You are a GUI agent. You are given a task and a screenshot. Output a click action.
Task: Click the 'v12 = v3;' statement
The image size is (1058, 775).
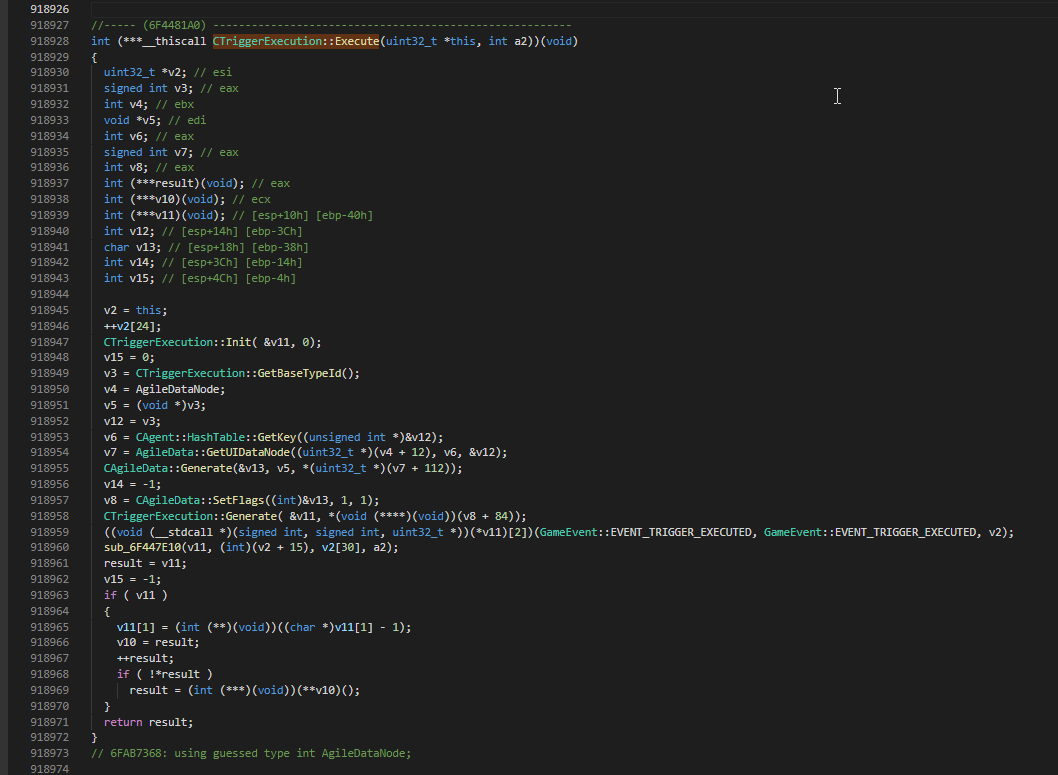pos(132,422)
